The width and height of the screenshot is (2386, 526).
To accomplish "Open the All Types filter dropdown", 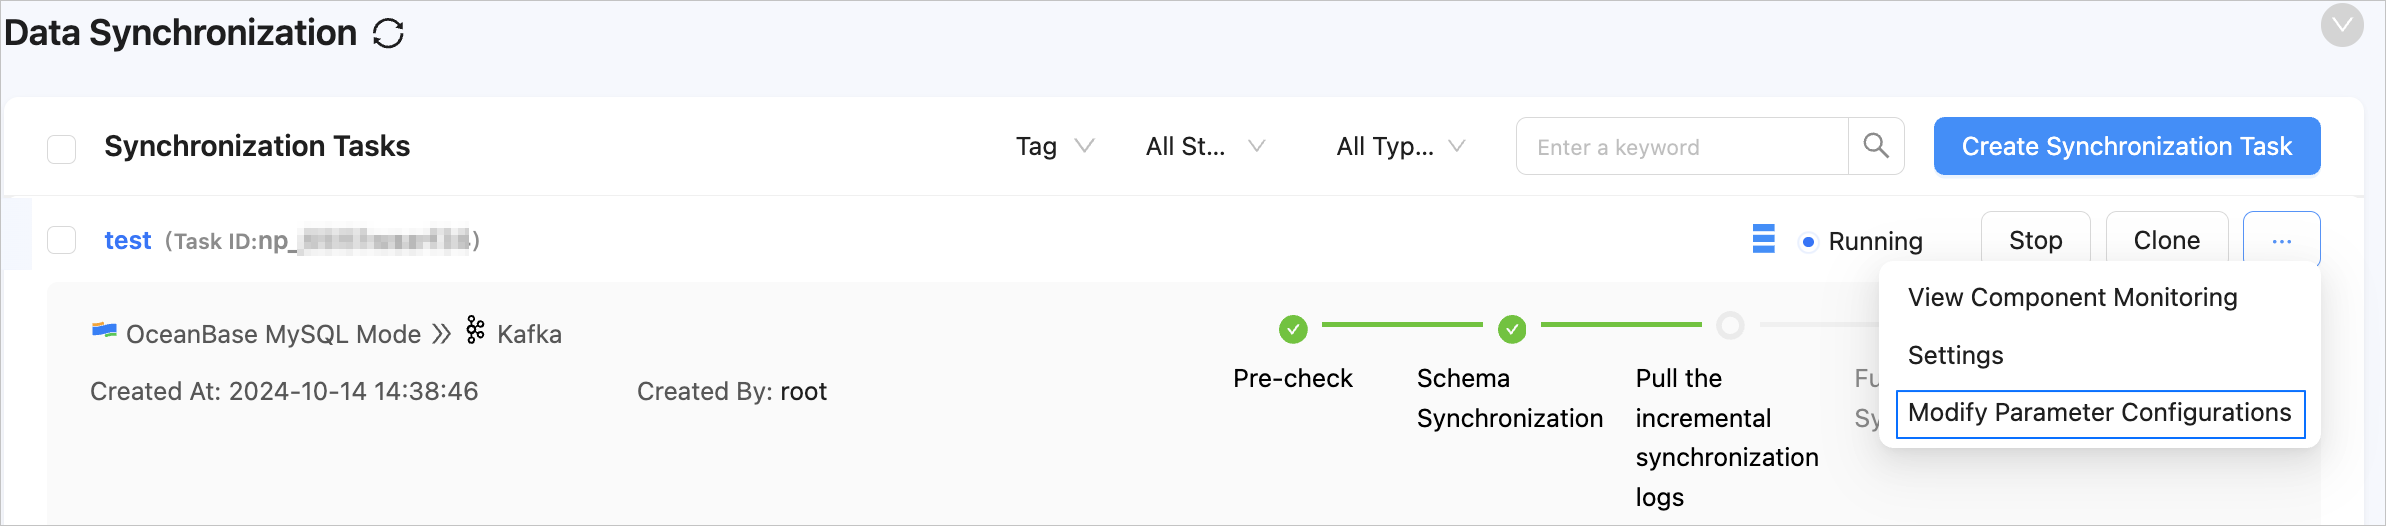I will tap(1400, 146).
